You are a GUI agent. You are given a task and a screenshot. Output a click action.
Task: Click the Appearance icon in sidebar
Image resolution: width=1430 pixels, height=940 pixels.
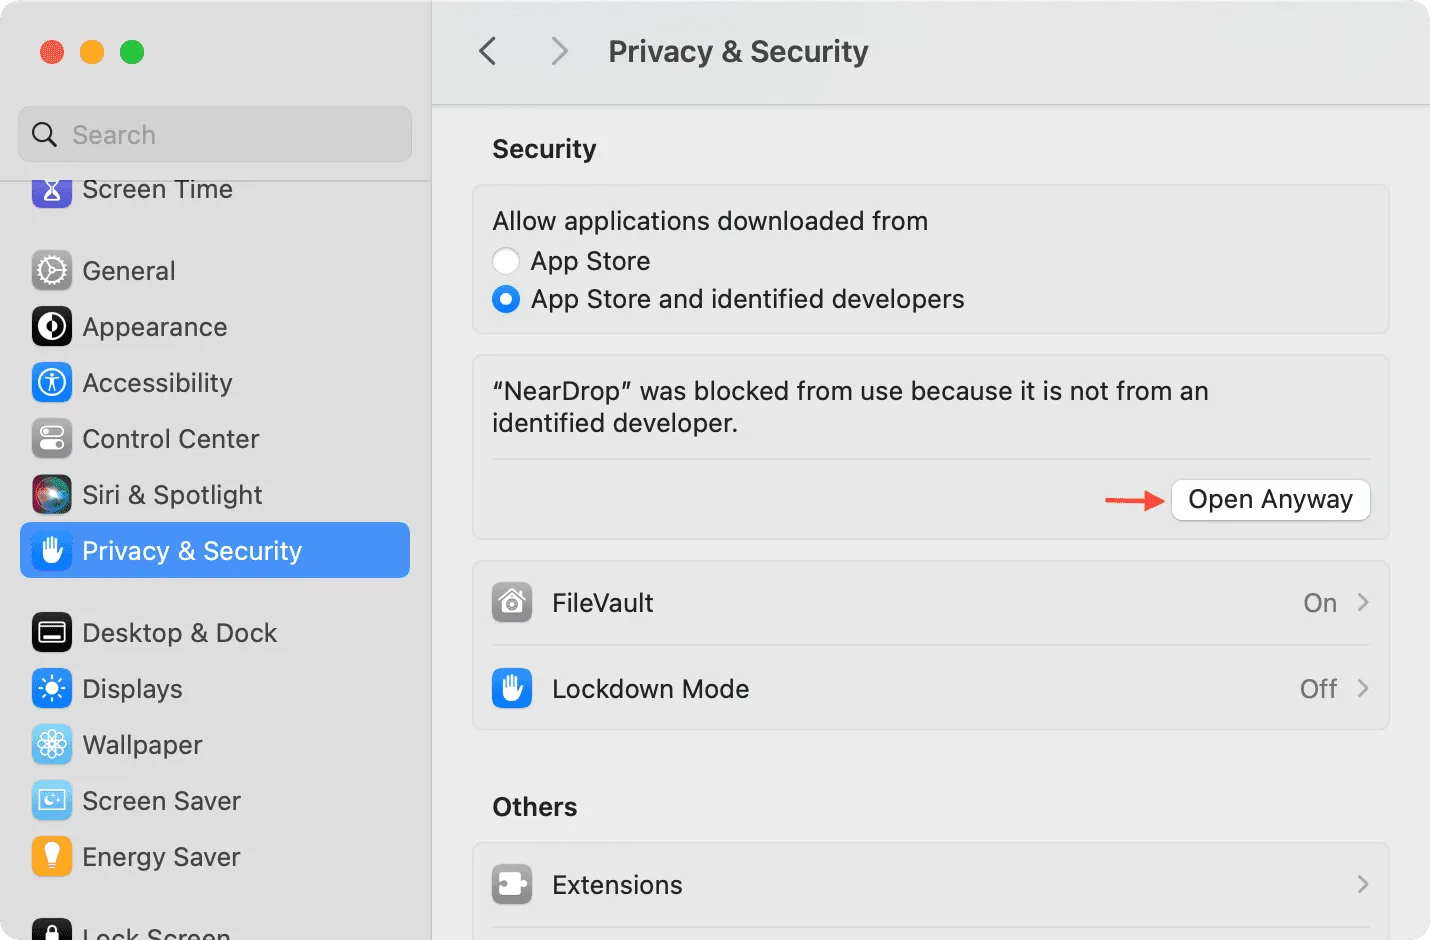click(x=52, y=326)
